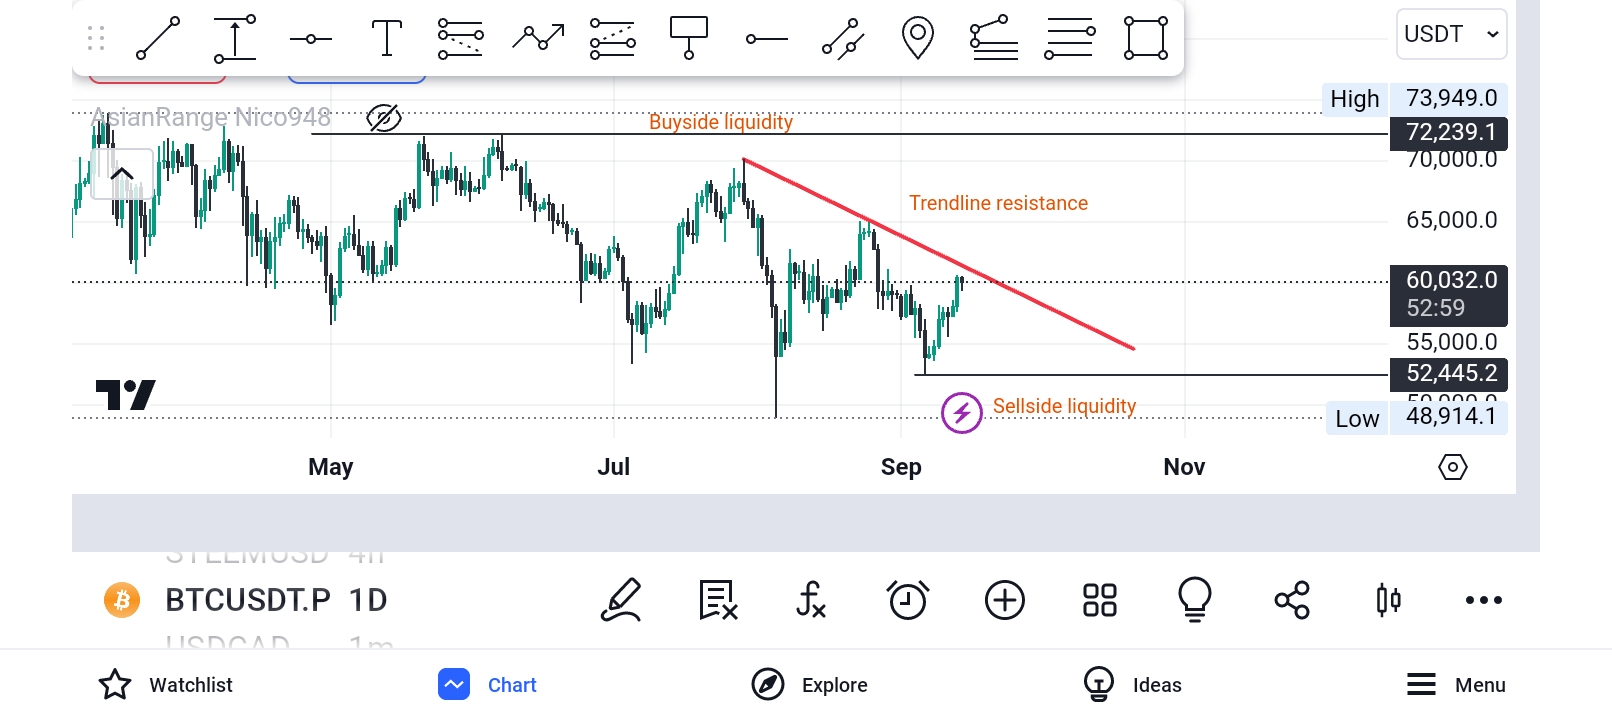
Task: Select the trend line drawing tool
Action: click(x=158, y=38)
